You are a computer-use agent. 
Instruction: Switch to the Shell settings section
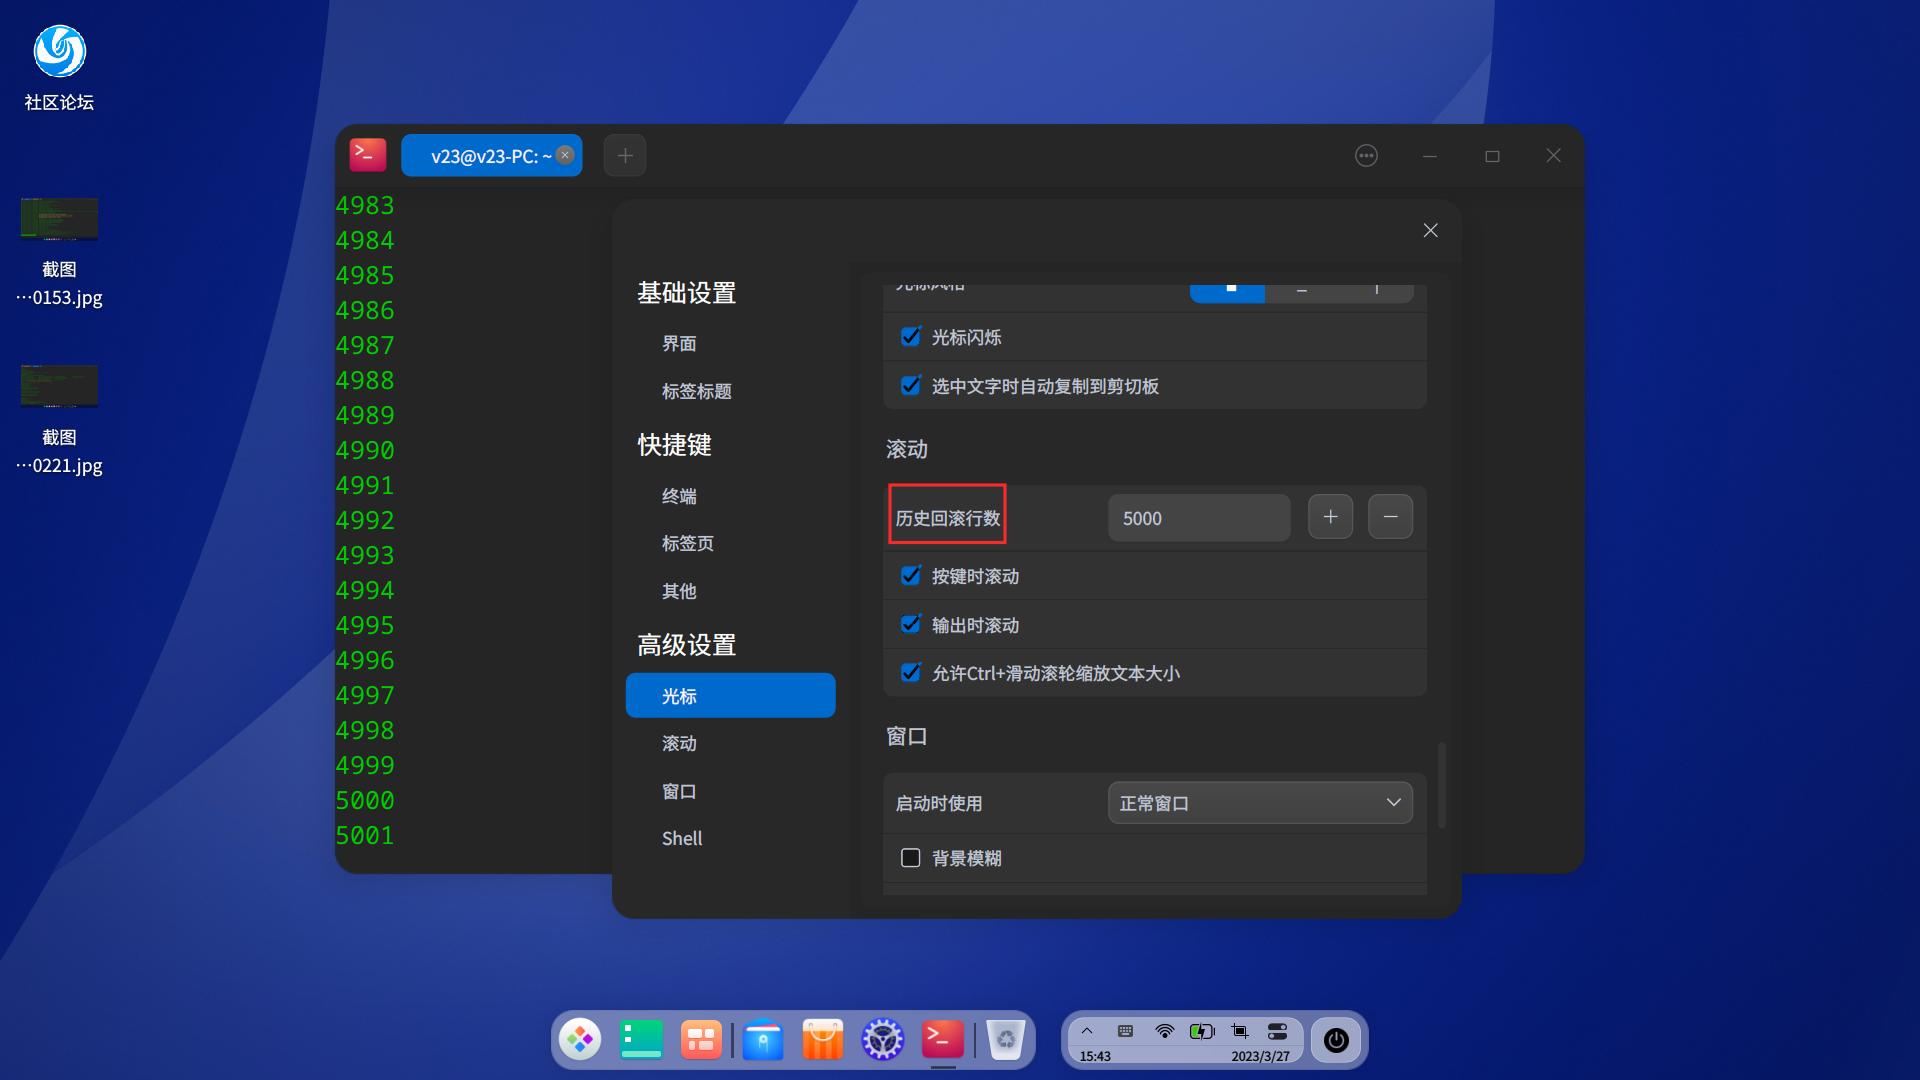[x=681, y=838]
